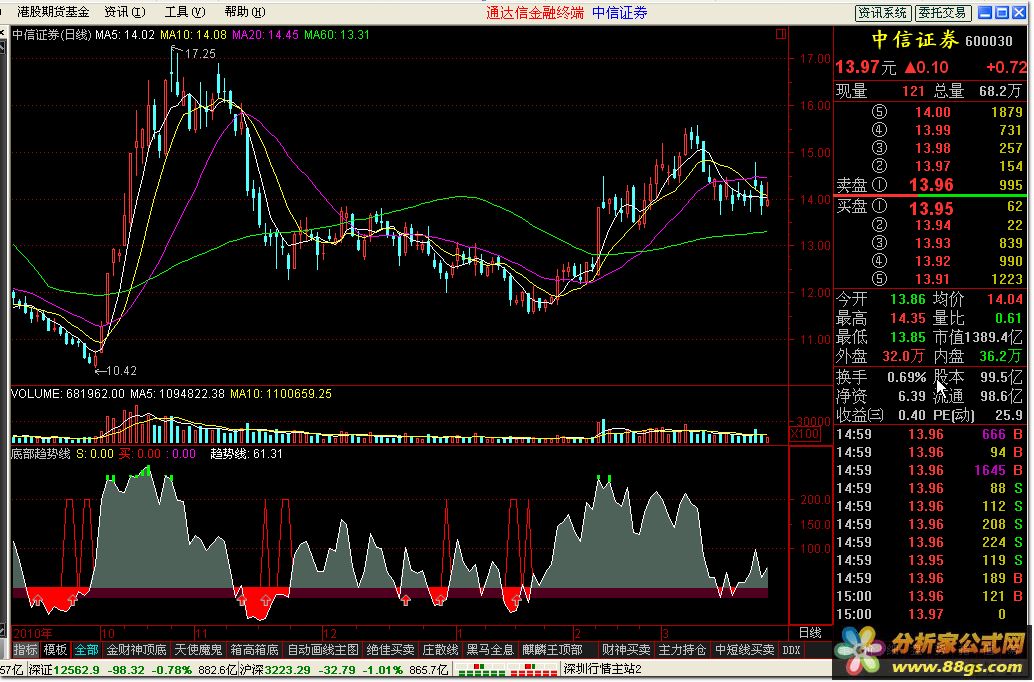Click the 买盘① price 13.95
The width and height of the screenshot is (1034, 682).
click(x=930, y=208)
